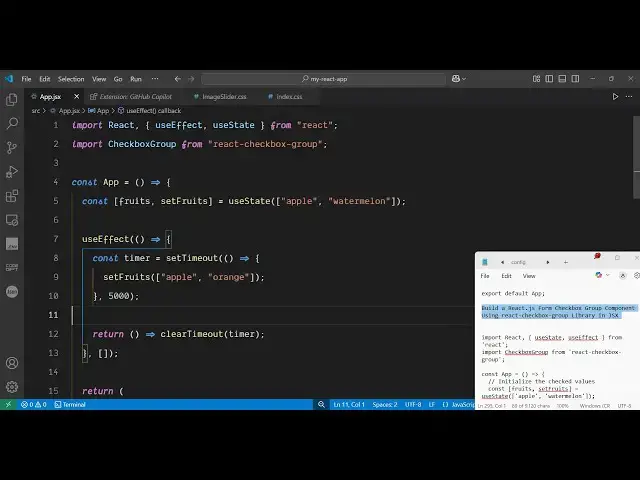The image size is (640, 480).
Task: Click the App.jsx breadcrumb
Action: tap(69, 111)
